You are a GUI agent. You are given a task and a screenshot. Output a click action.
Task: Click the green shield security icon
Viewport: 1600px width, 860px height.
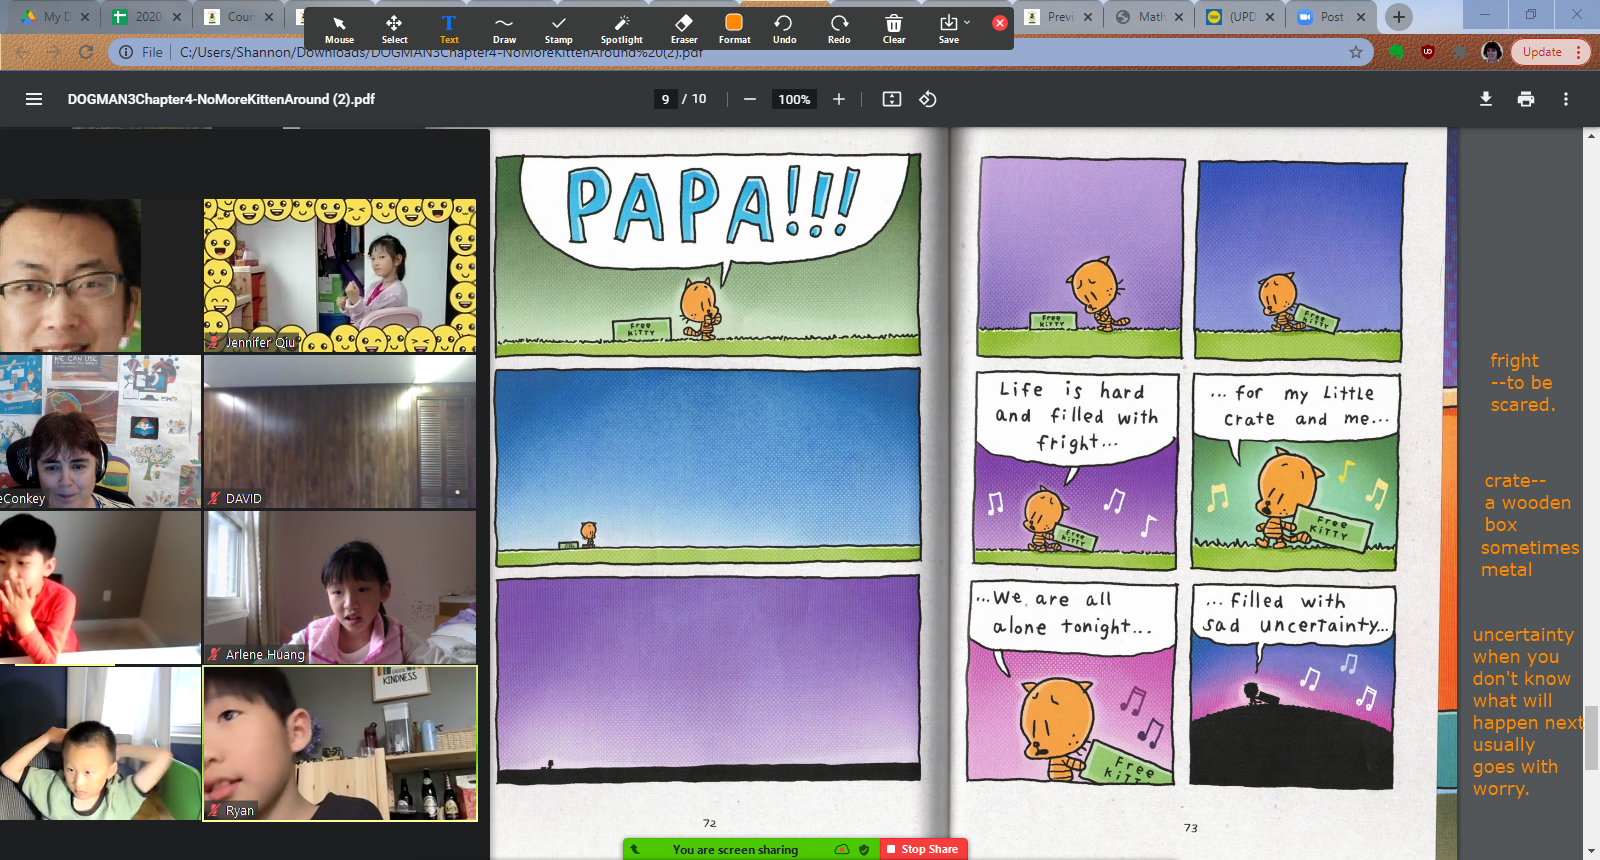point(864,849)
